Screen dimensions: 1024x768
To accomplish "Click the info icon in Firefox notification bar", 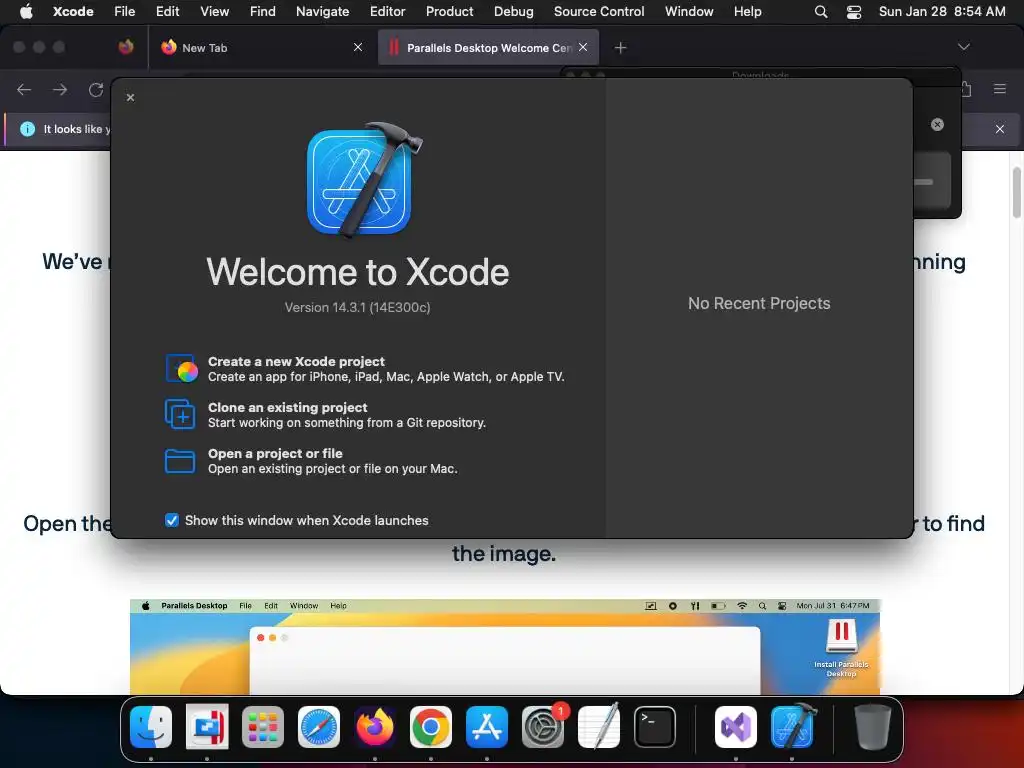I will click(27, 129).
